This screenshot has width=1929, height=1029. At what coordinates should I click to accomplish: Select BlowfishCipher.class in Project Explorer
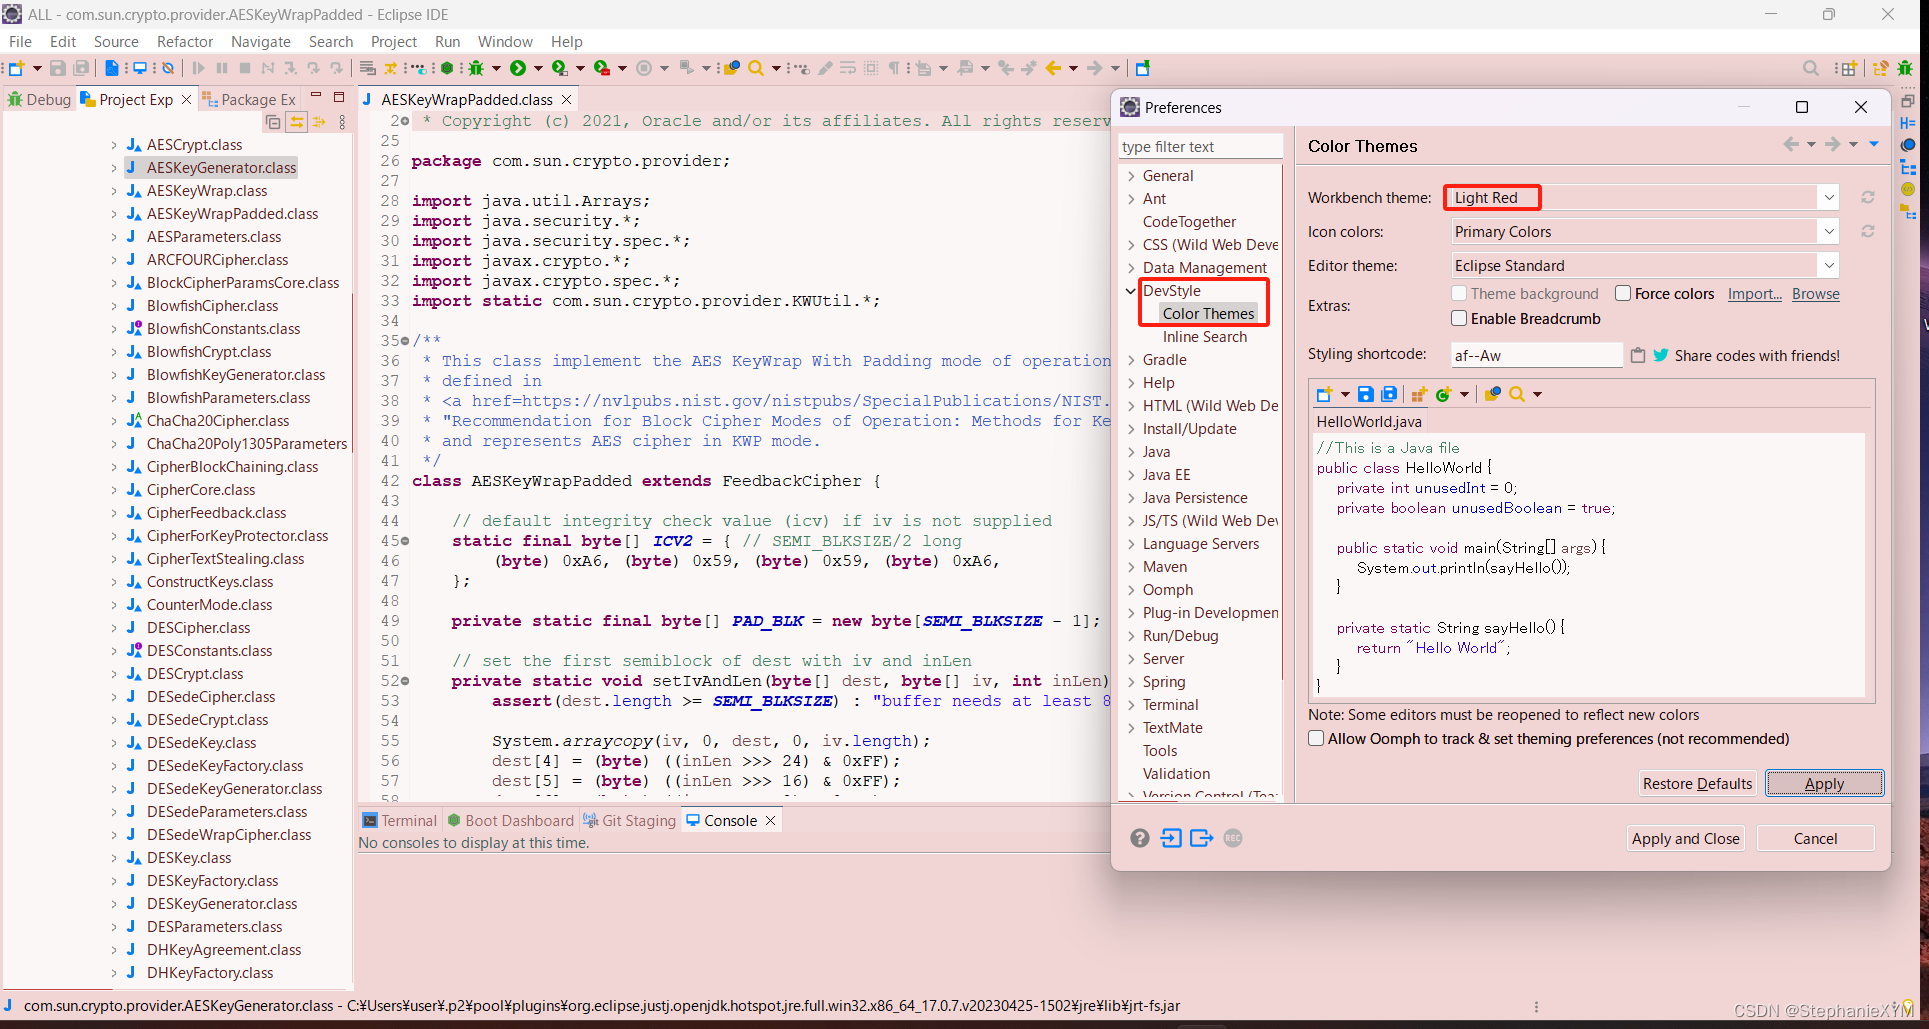212,306
